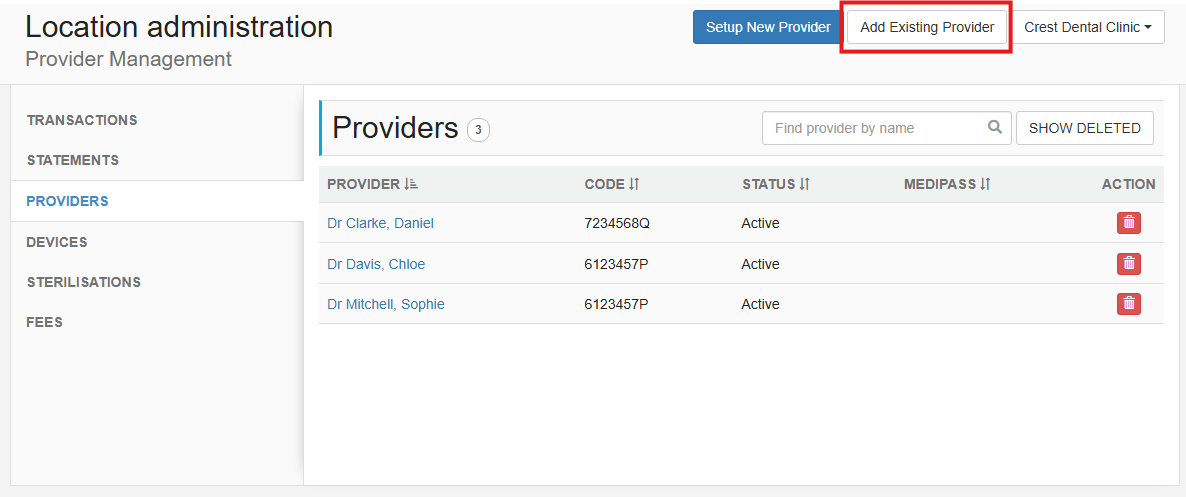Open Sterilisations in the sidebar
The height and width of the screenshot is (497, 1186).
click(x=83, y=282)
